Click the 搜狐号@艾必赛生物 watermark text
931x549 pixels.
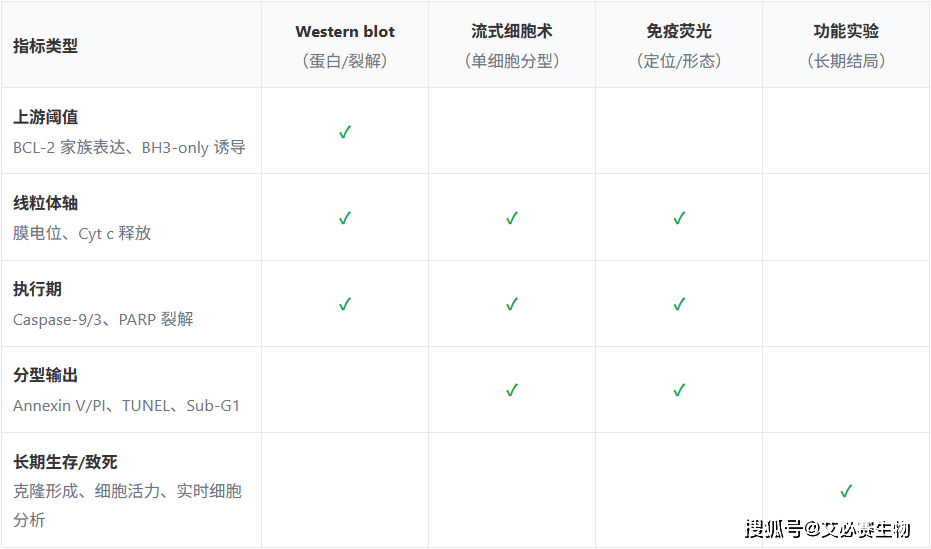[829, 528]
